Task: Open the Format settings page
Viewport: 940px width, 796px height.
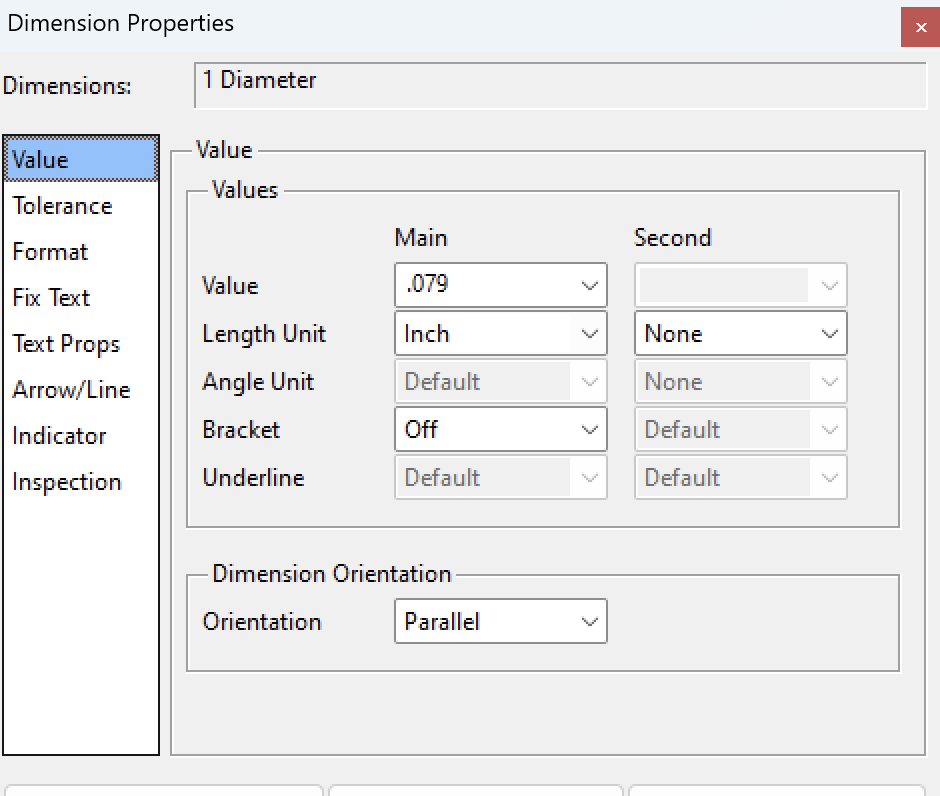Action: coord(50,251)
